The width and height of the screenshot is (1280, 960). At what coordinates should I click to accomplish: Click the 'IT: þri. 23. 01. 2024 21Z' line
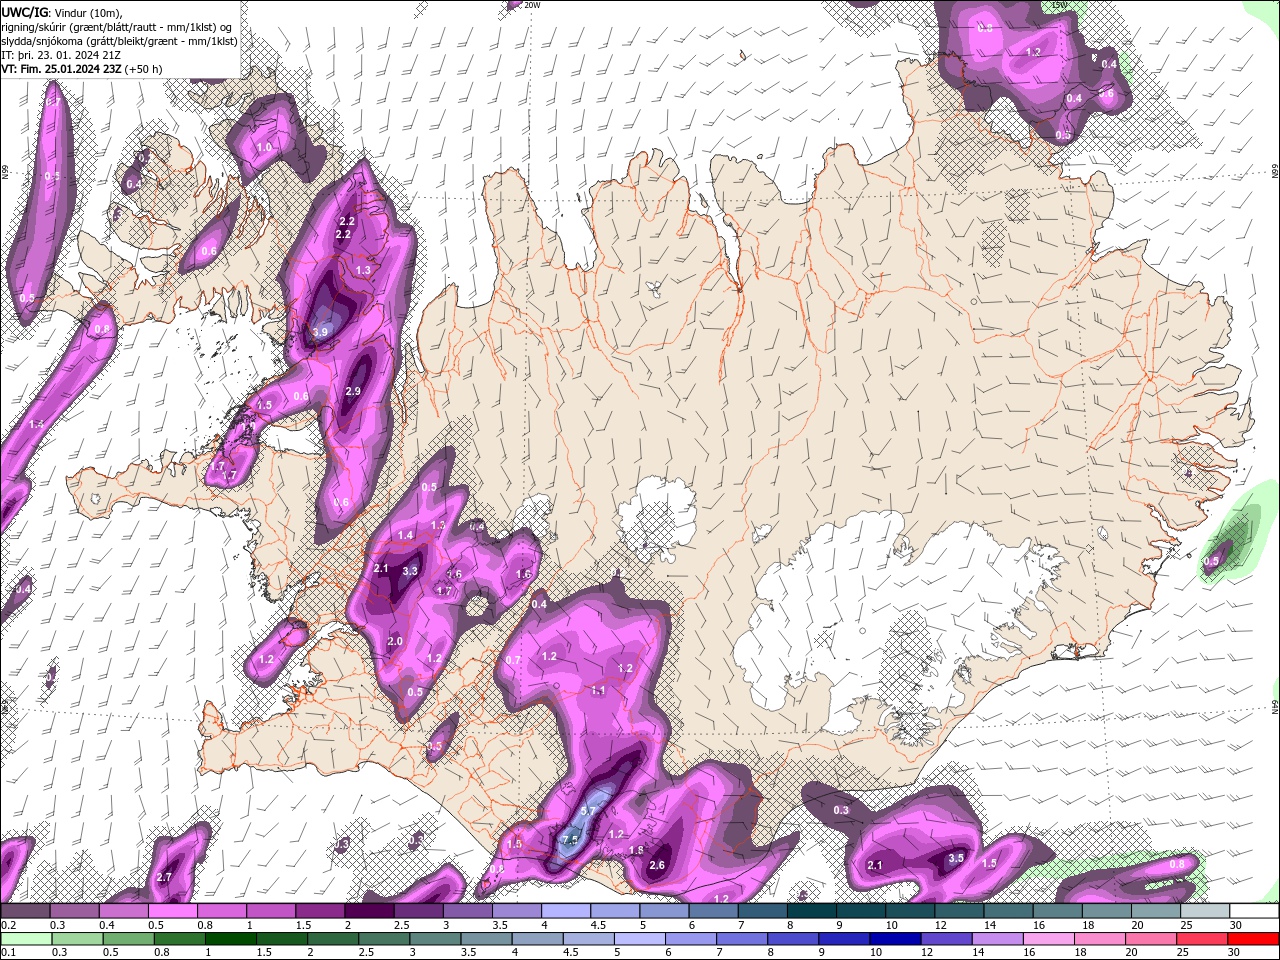pyautogui.click(x=61, y=54)
